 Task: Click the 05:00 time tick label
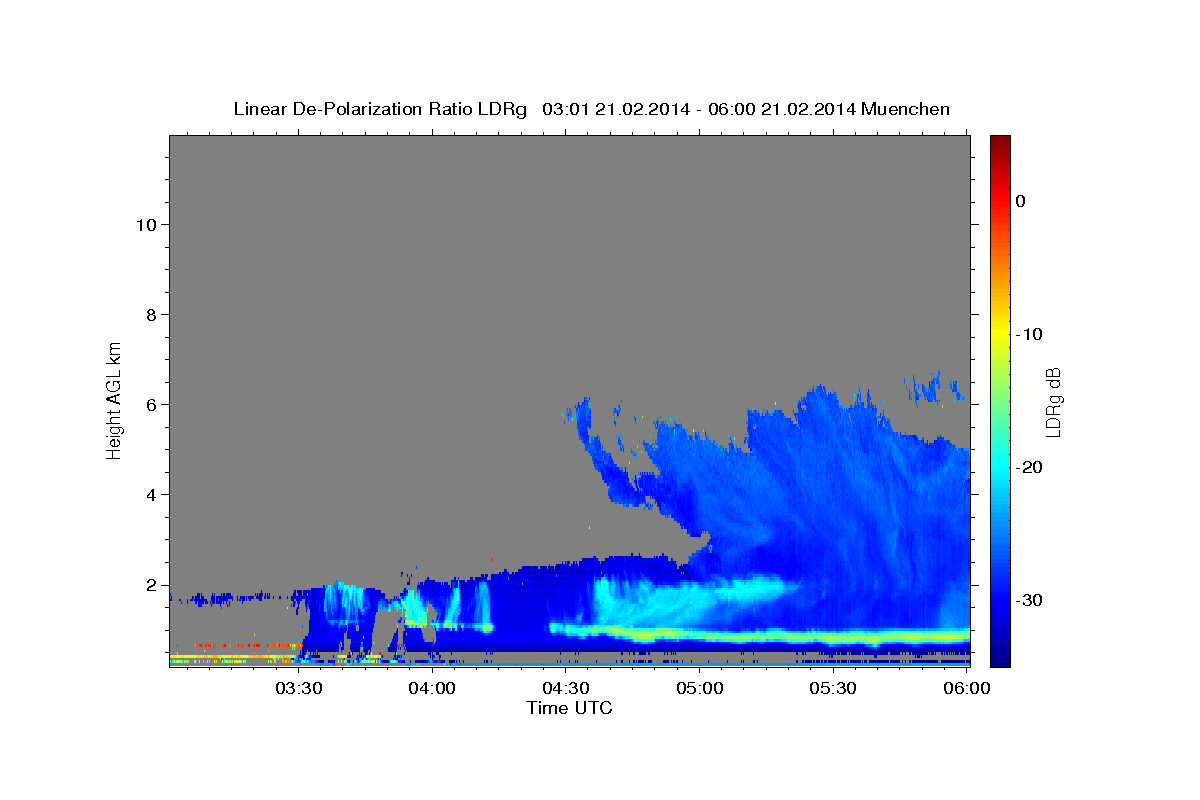coord(700,689)
